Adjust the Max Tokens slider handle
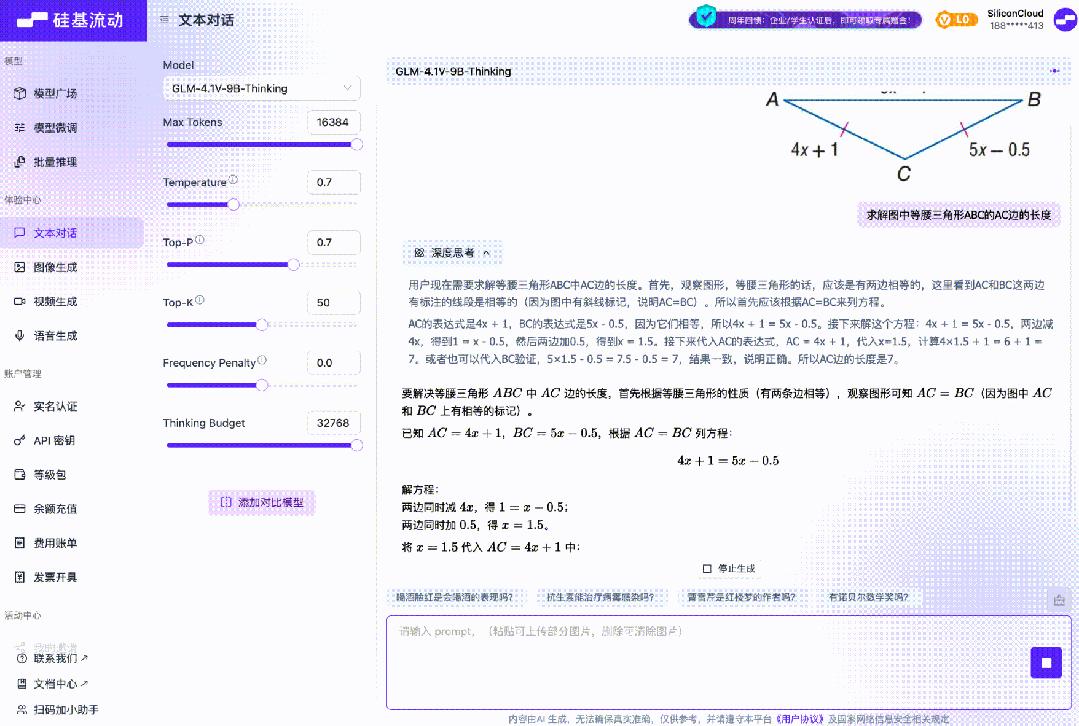Image resolution: width=1079 pixels, height=726 pixels. pos(356,145)
